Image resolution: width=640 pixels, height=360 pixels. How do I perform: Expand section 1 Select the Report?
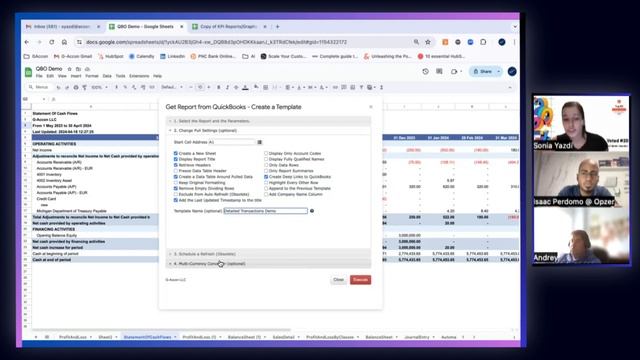(x=269, y=121)
